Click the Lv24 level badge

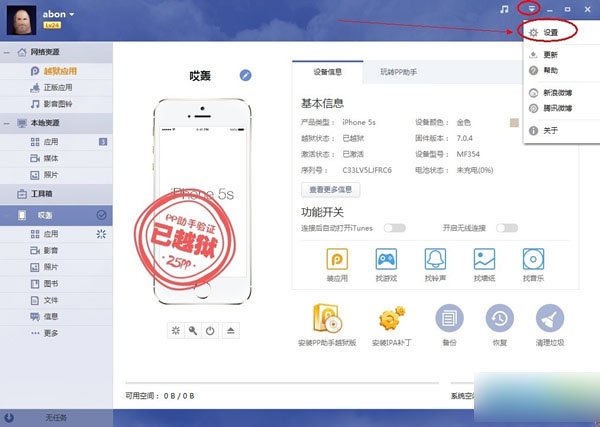point(52,26)
